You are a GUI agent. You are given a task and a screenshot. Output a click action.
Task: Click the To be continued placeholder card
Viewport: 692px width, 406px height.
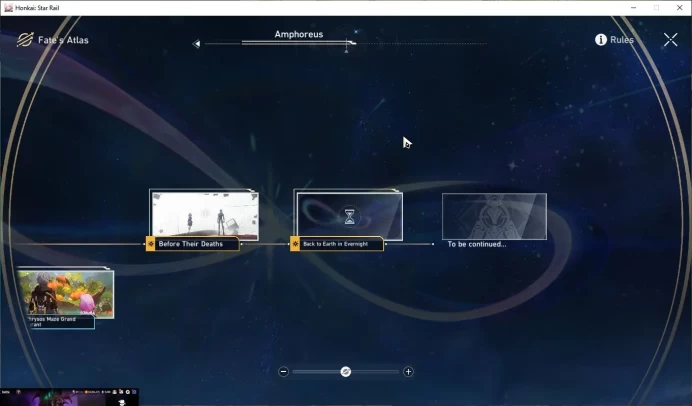coord(494,216)
